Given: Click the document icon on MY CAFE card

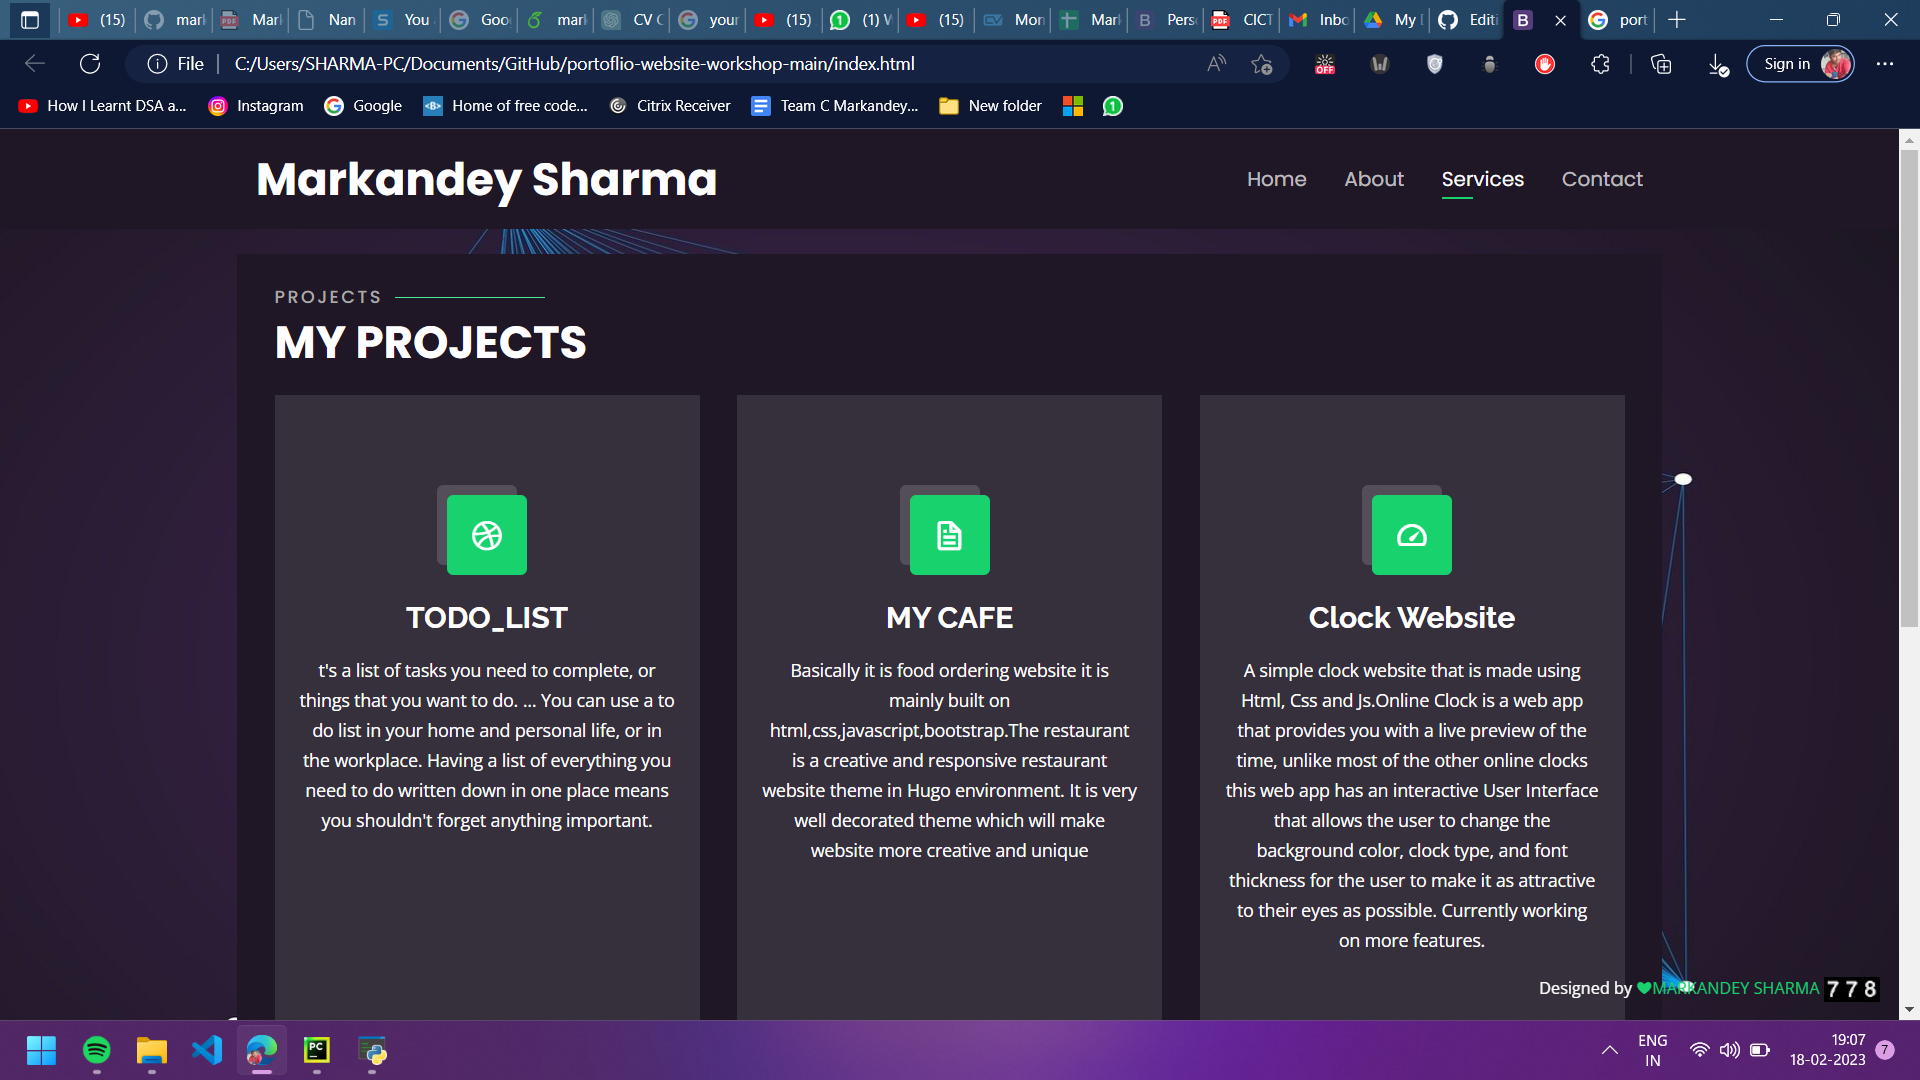Looking at the screenshot, I should pyautogui.click(x=948, y=535).
